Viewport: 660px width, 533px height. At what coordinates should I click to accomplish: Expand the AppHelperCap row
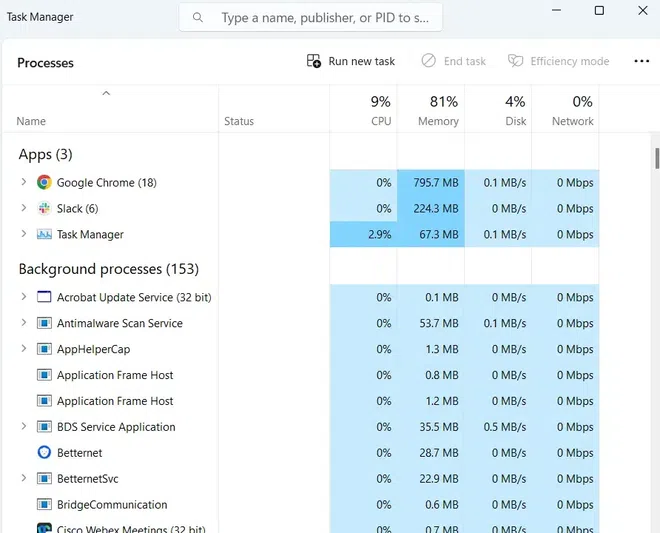coord(24,349)
